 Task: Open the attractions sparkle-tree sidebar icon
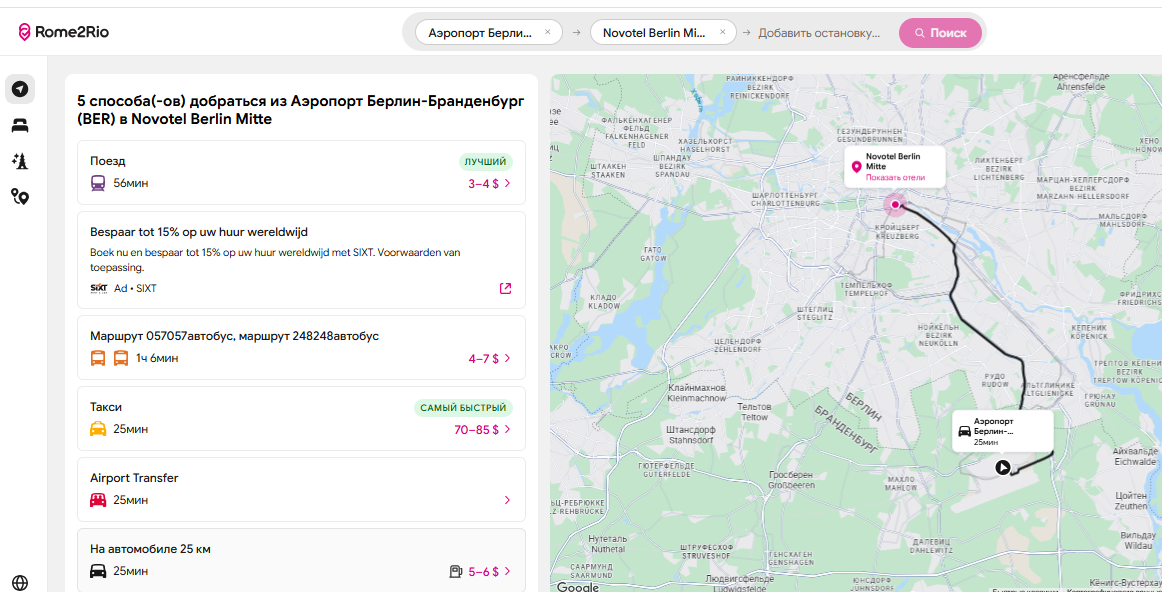click(x=20, y=160)
